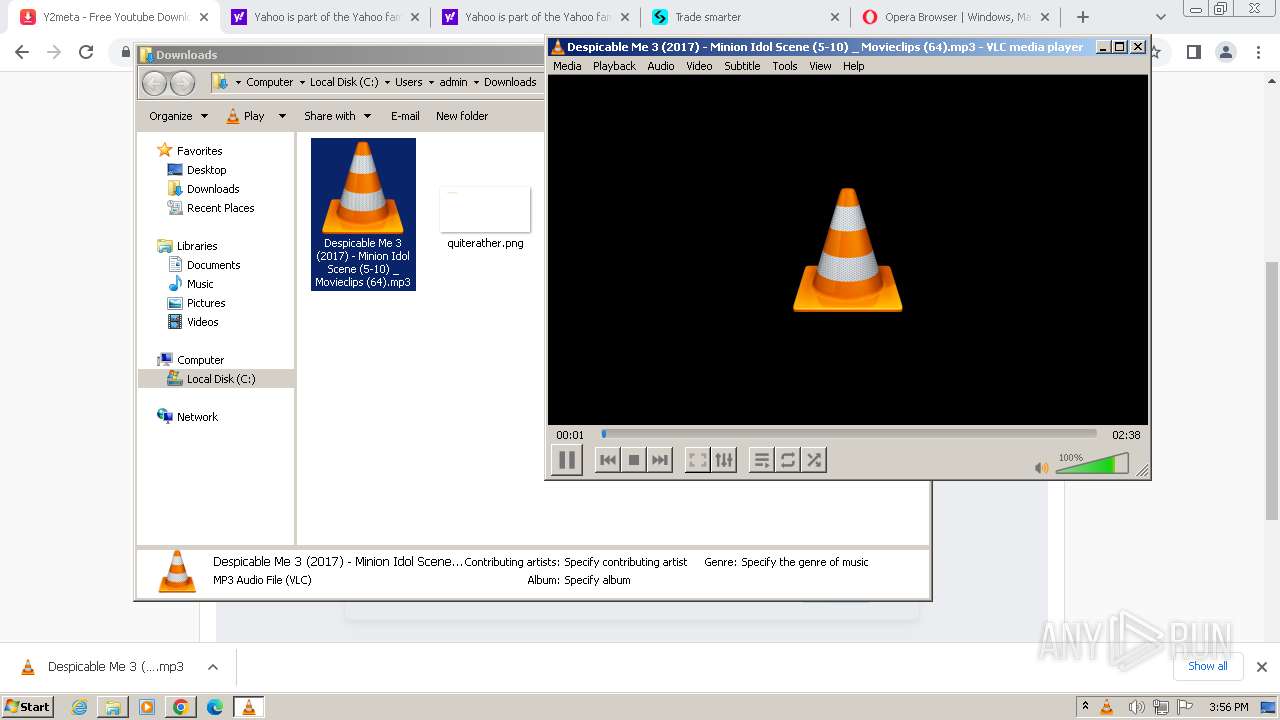Open Music library
This screenshot has height=720, width=1280.
[x=200, y=284]
